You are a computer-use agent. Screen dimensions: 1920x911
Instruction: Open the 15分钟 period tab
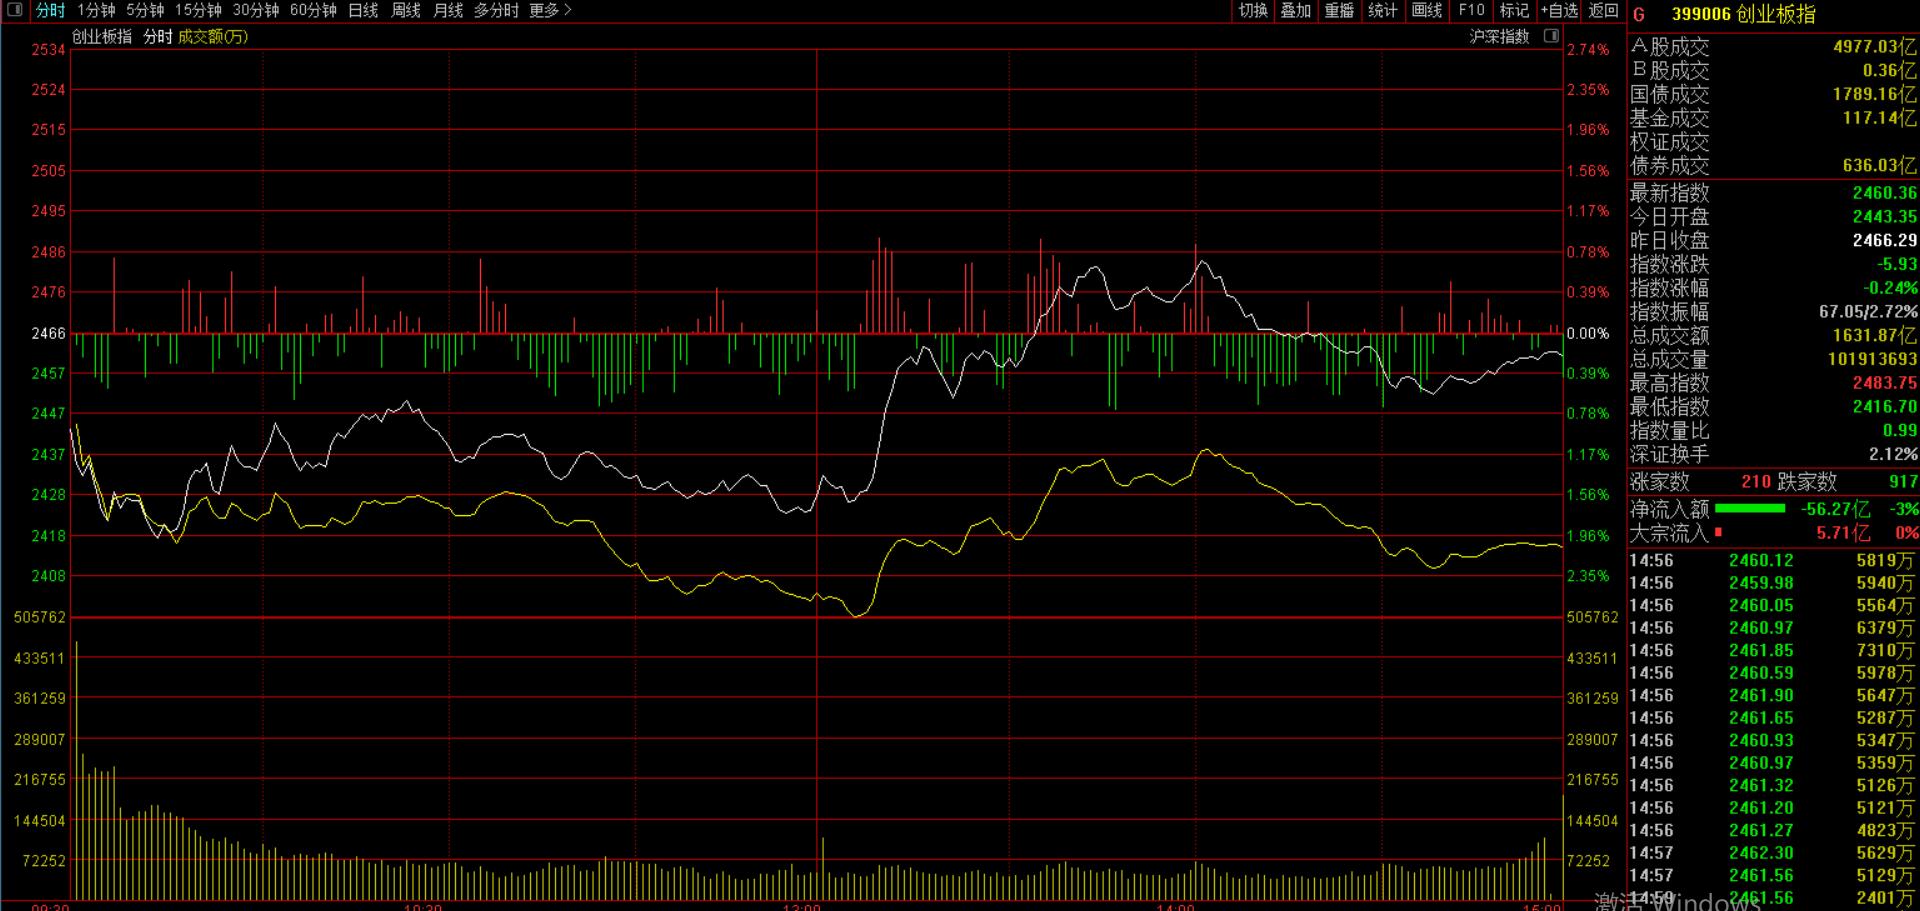coord(198,10)
